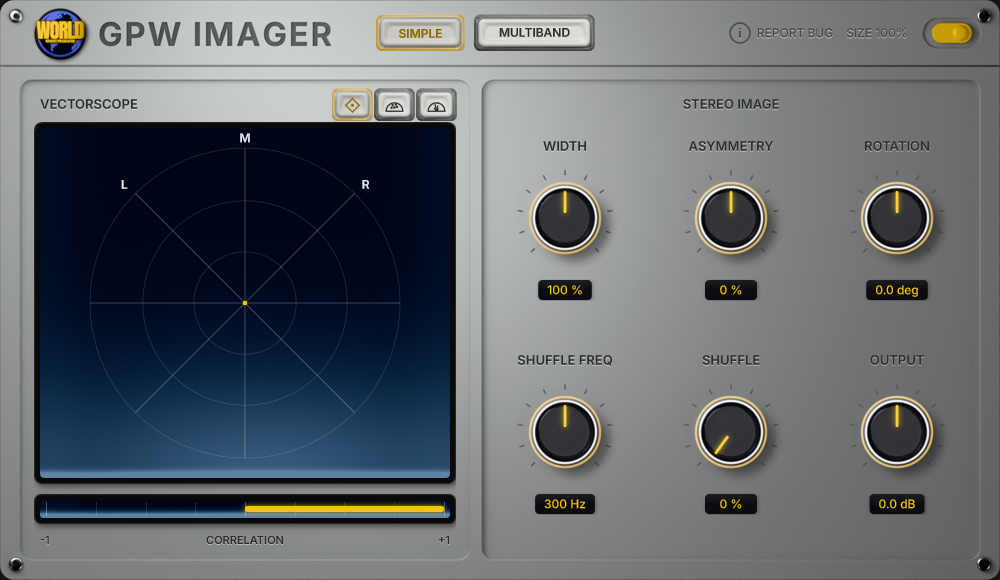Open the REPORT BUG link
The height and width of the screenshot is (580, 1000).
point(795,33)
